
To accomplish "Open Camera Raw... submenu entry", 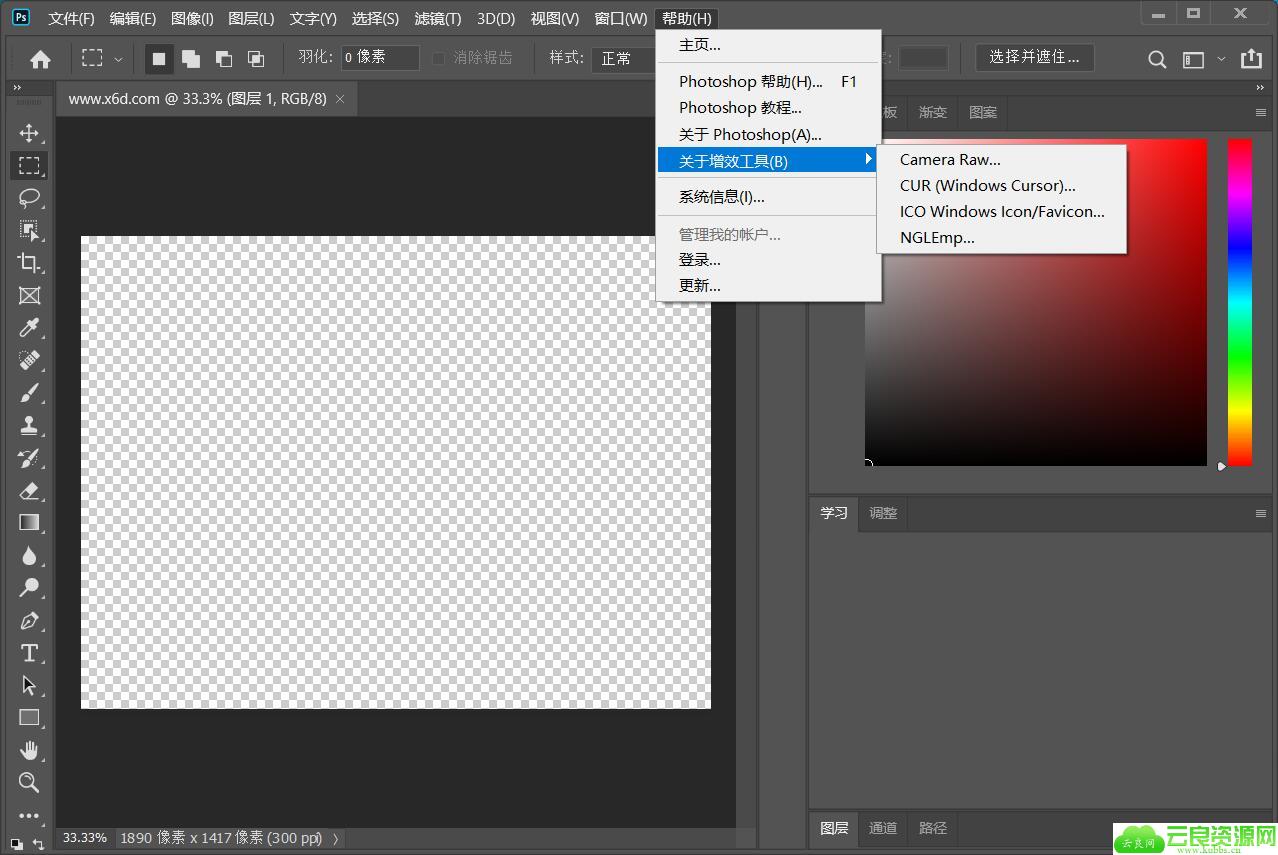I will point(950,160).
